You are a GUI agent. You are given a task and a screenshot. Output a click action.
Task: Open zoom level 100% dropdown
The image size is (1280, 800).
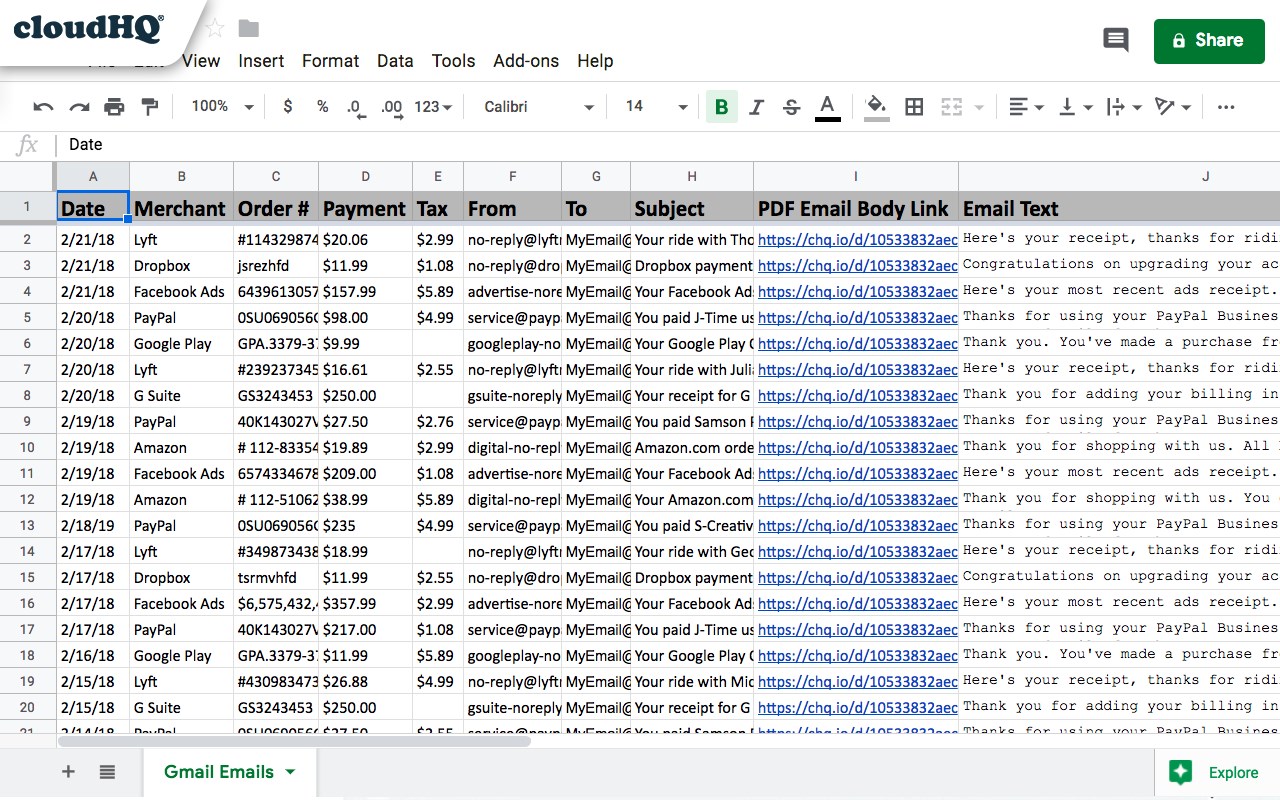[222, 106]
